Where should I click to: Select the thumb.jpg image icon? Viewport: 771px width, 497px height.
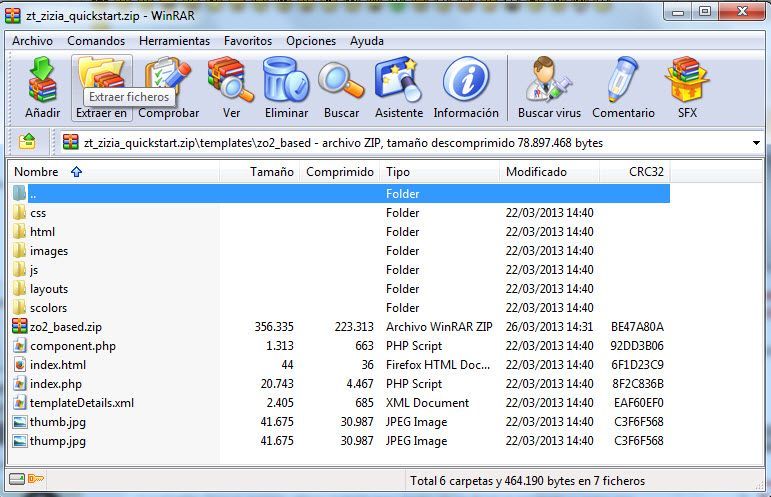[20, 422]
